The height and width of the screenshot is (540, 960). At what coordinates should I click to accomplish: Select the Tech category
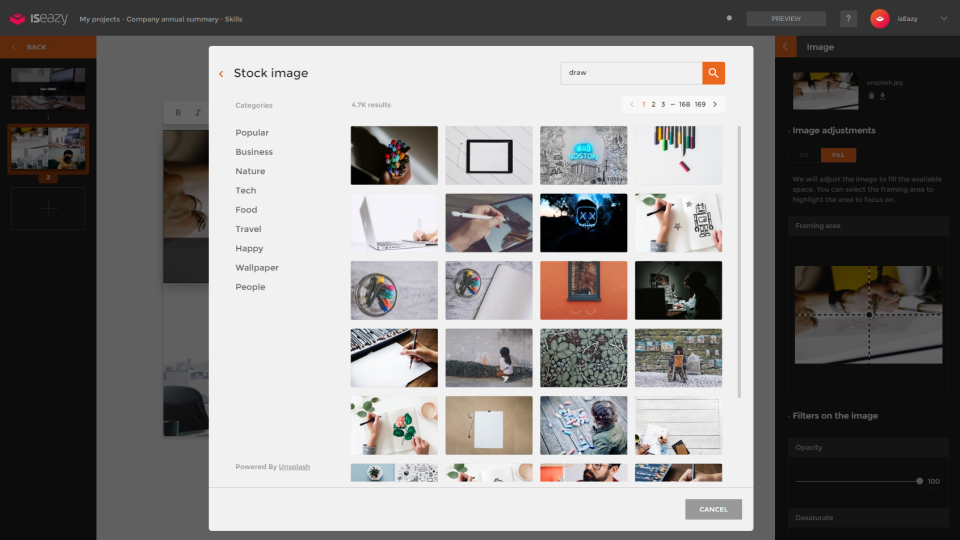tap(246, 190)
